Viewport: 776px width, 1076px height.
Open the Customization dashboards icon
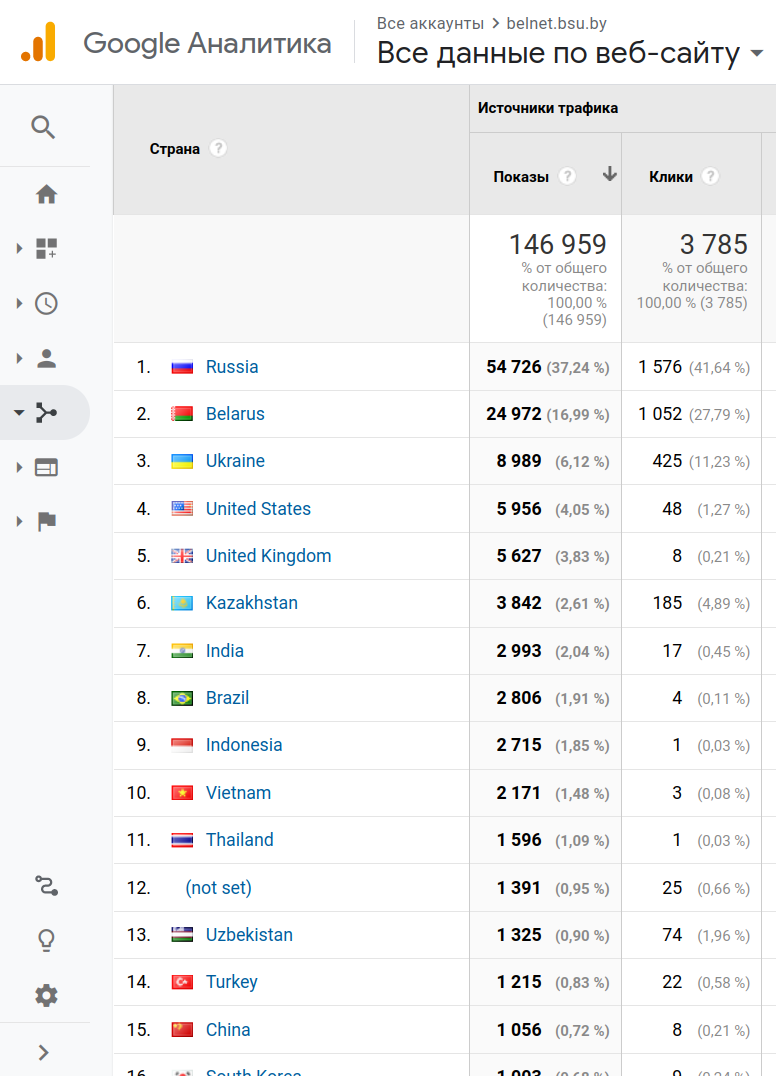tap(46, 249)
